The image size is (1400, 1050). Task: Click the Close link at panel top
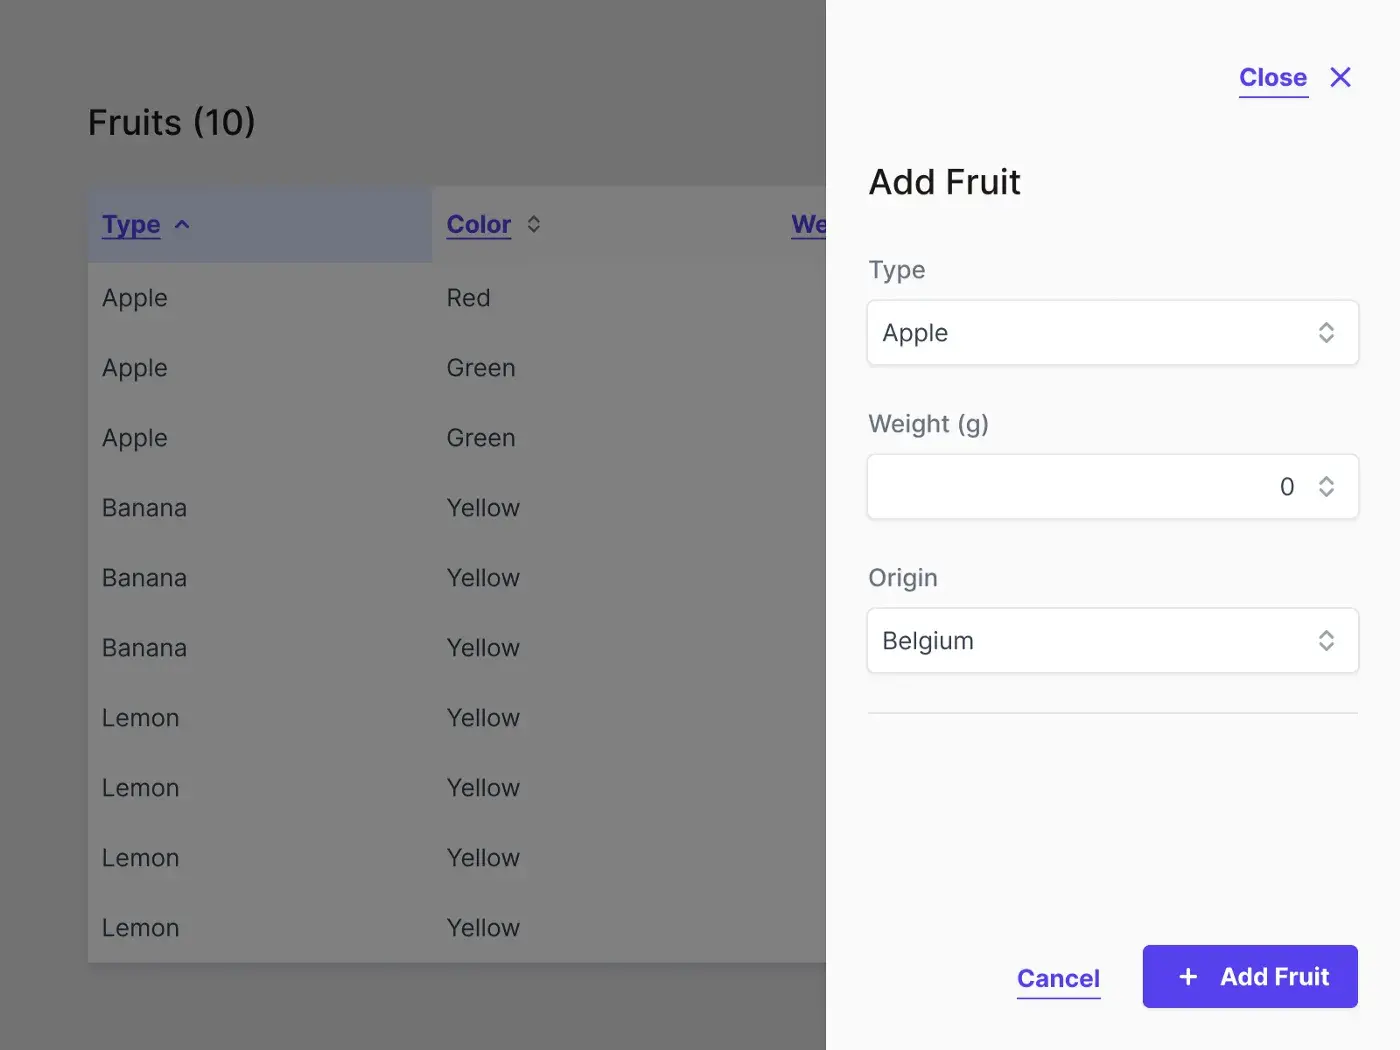[x=1273, y=77]
